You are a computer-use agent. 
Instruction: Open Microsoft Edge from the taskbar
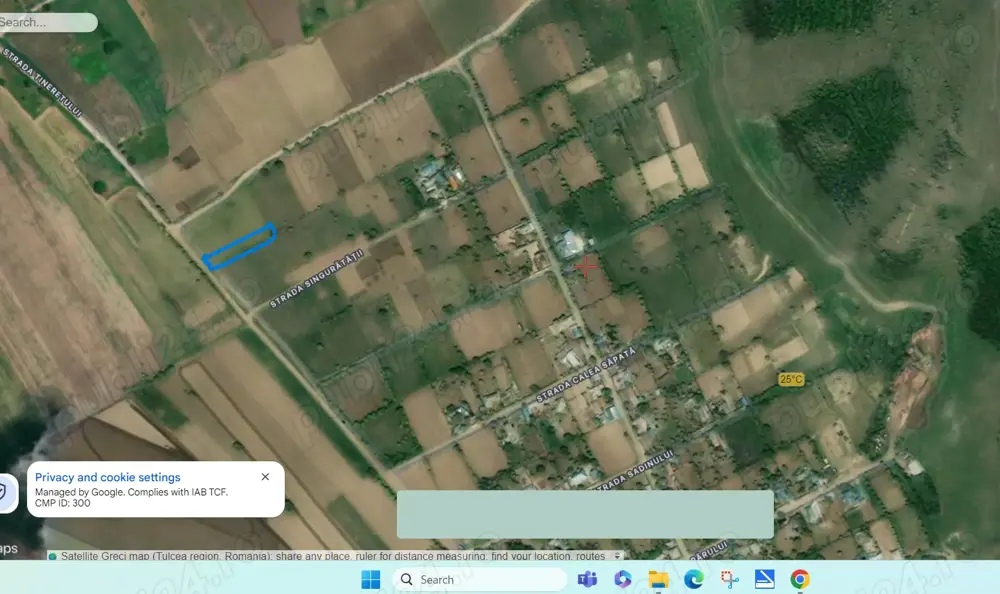[694, 579]
